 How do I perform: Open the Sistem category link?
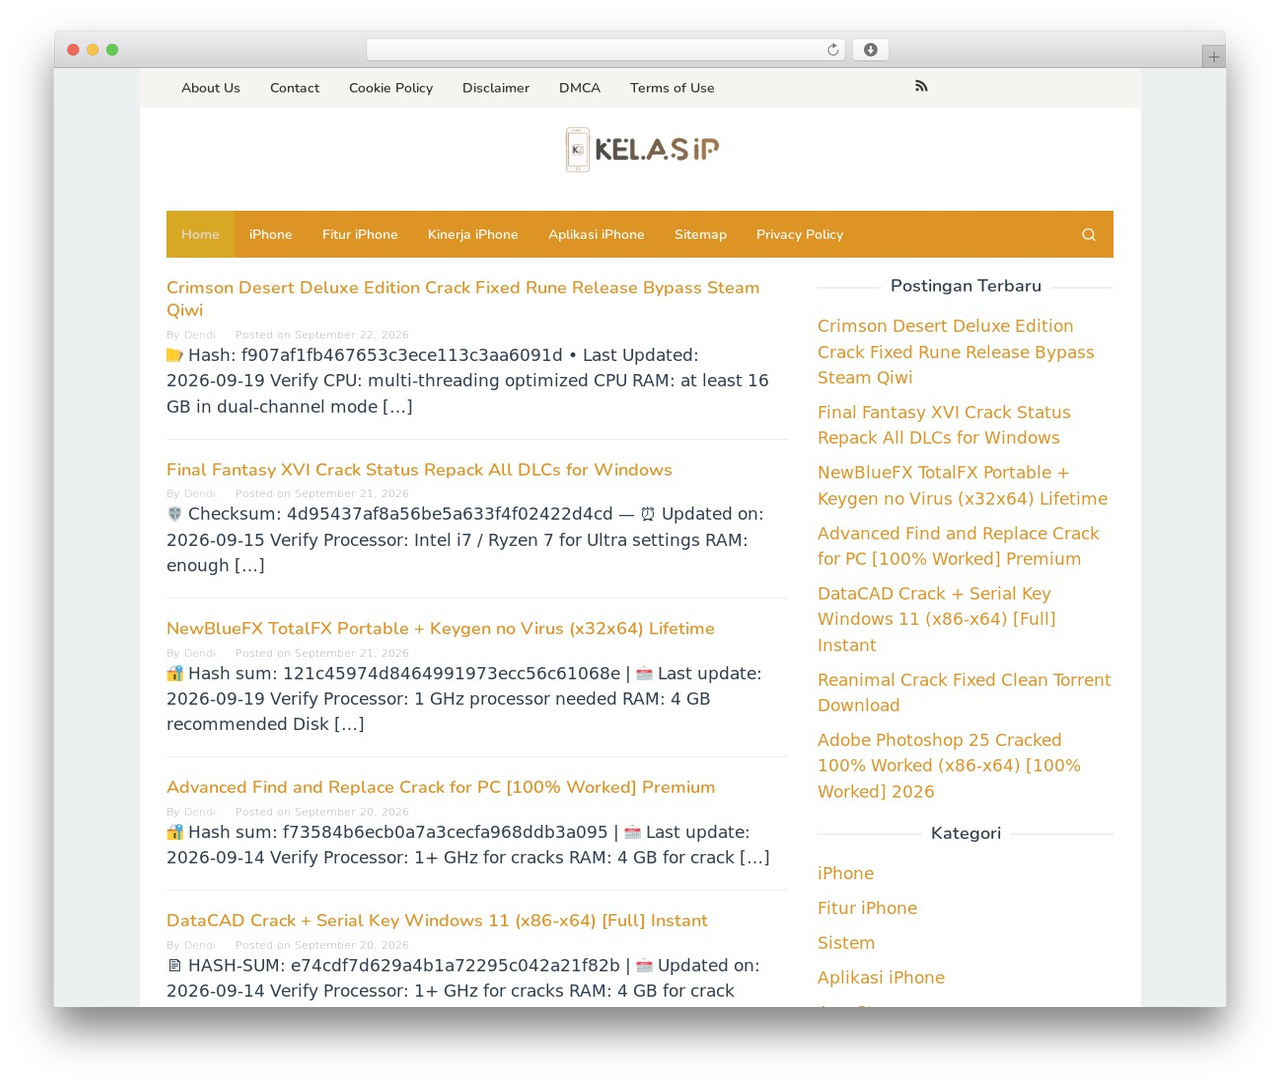click(x=846, y=943)
